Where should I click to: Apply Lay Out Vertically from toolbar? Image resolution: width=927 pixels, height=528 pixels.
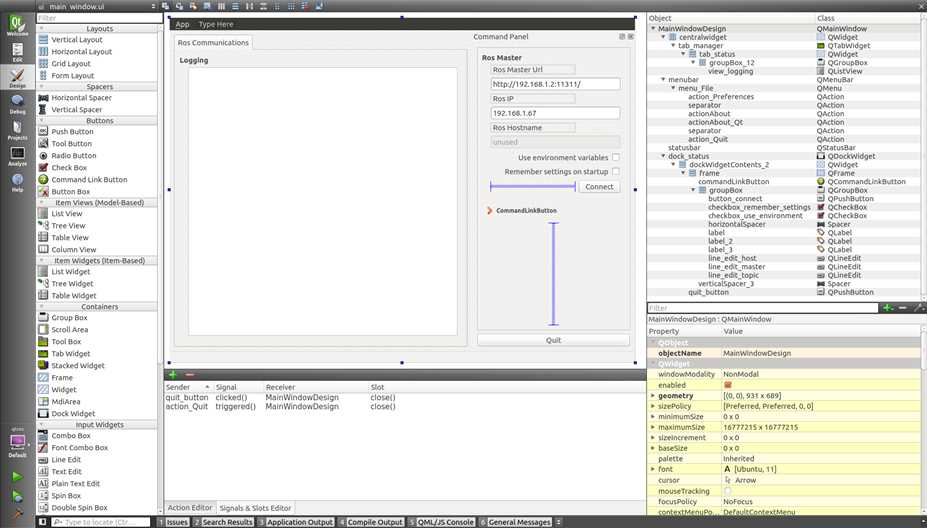235,6
